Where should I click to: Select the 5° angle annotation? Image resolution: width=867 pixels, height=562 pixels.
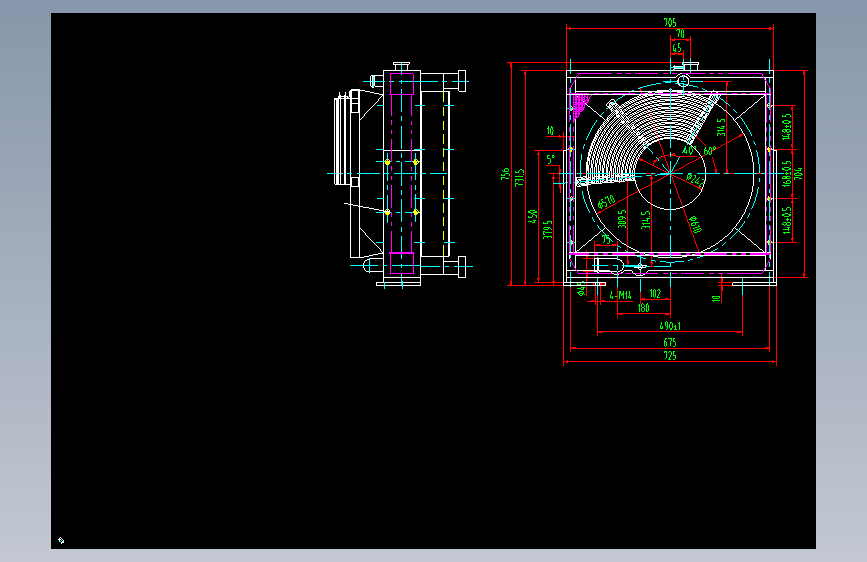pos(551,159)
